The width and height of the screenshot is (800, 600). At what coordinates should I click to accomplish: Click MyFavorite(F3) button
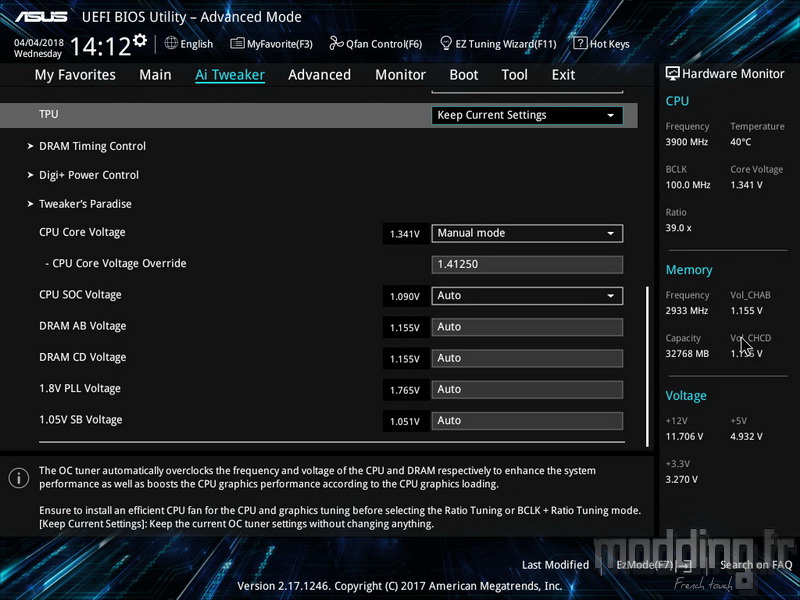click(x=271, y=44)
